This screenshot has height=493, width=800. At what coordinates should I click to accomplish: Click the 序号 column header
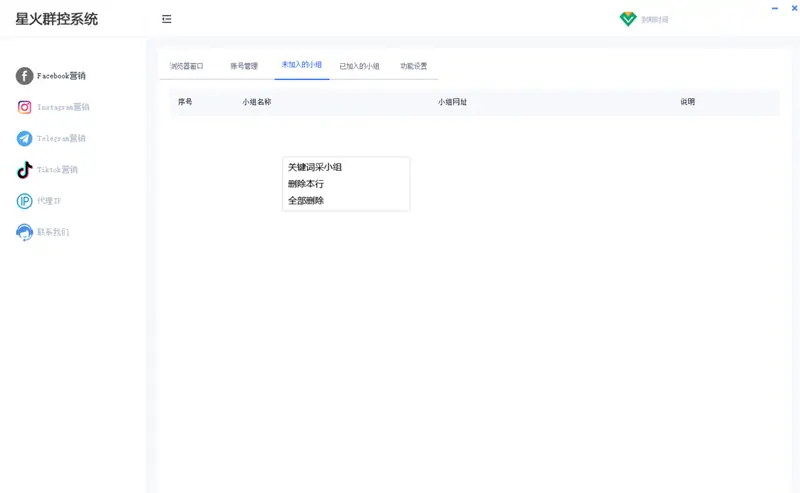click(x=185, y=102)
